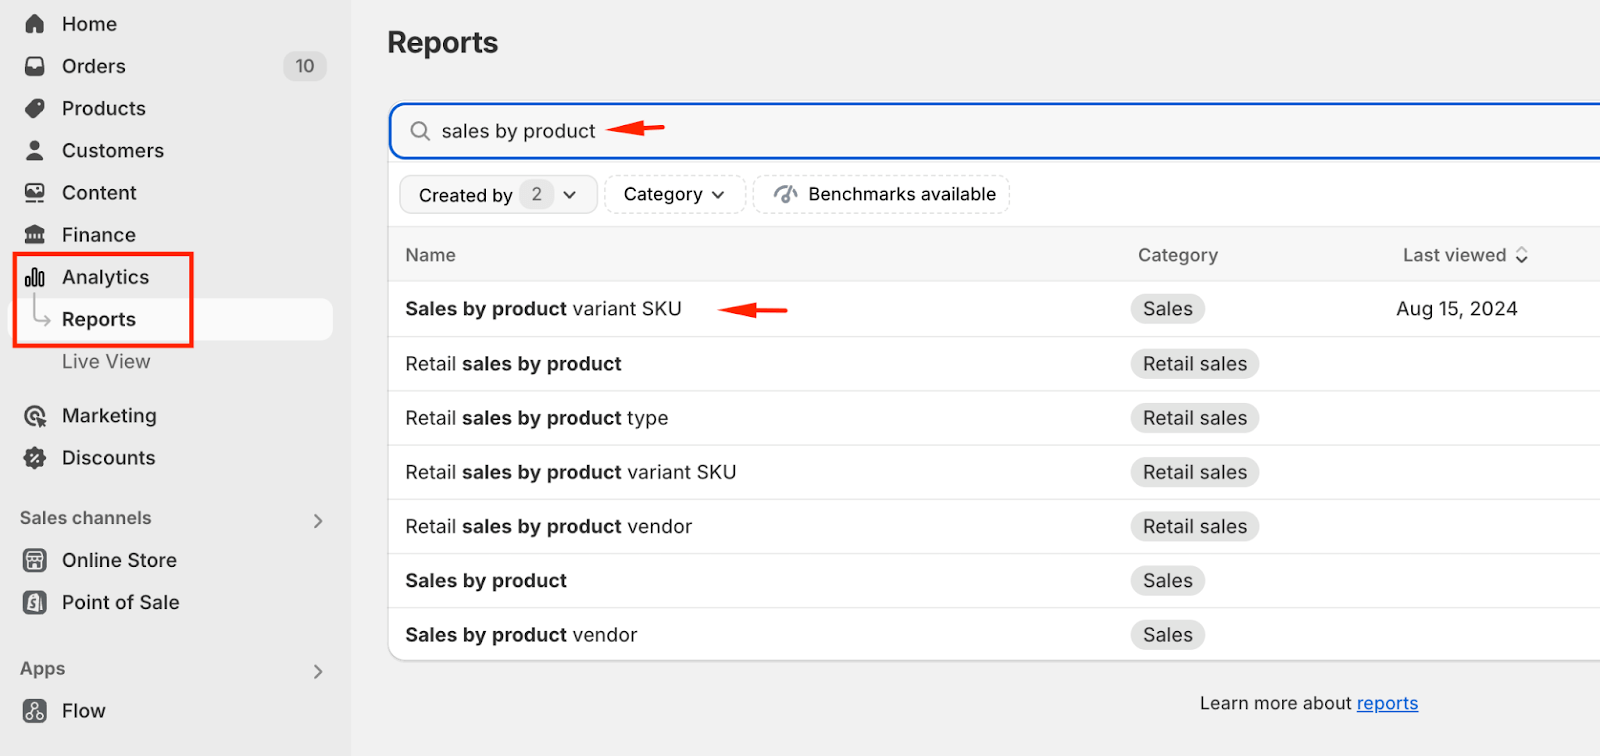Open the Sales by product report

click(x=486, y=581)
